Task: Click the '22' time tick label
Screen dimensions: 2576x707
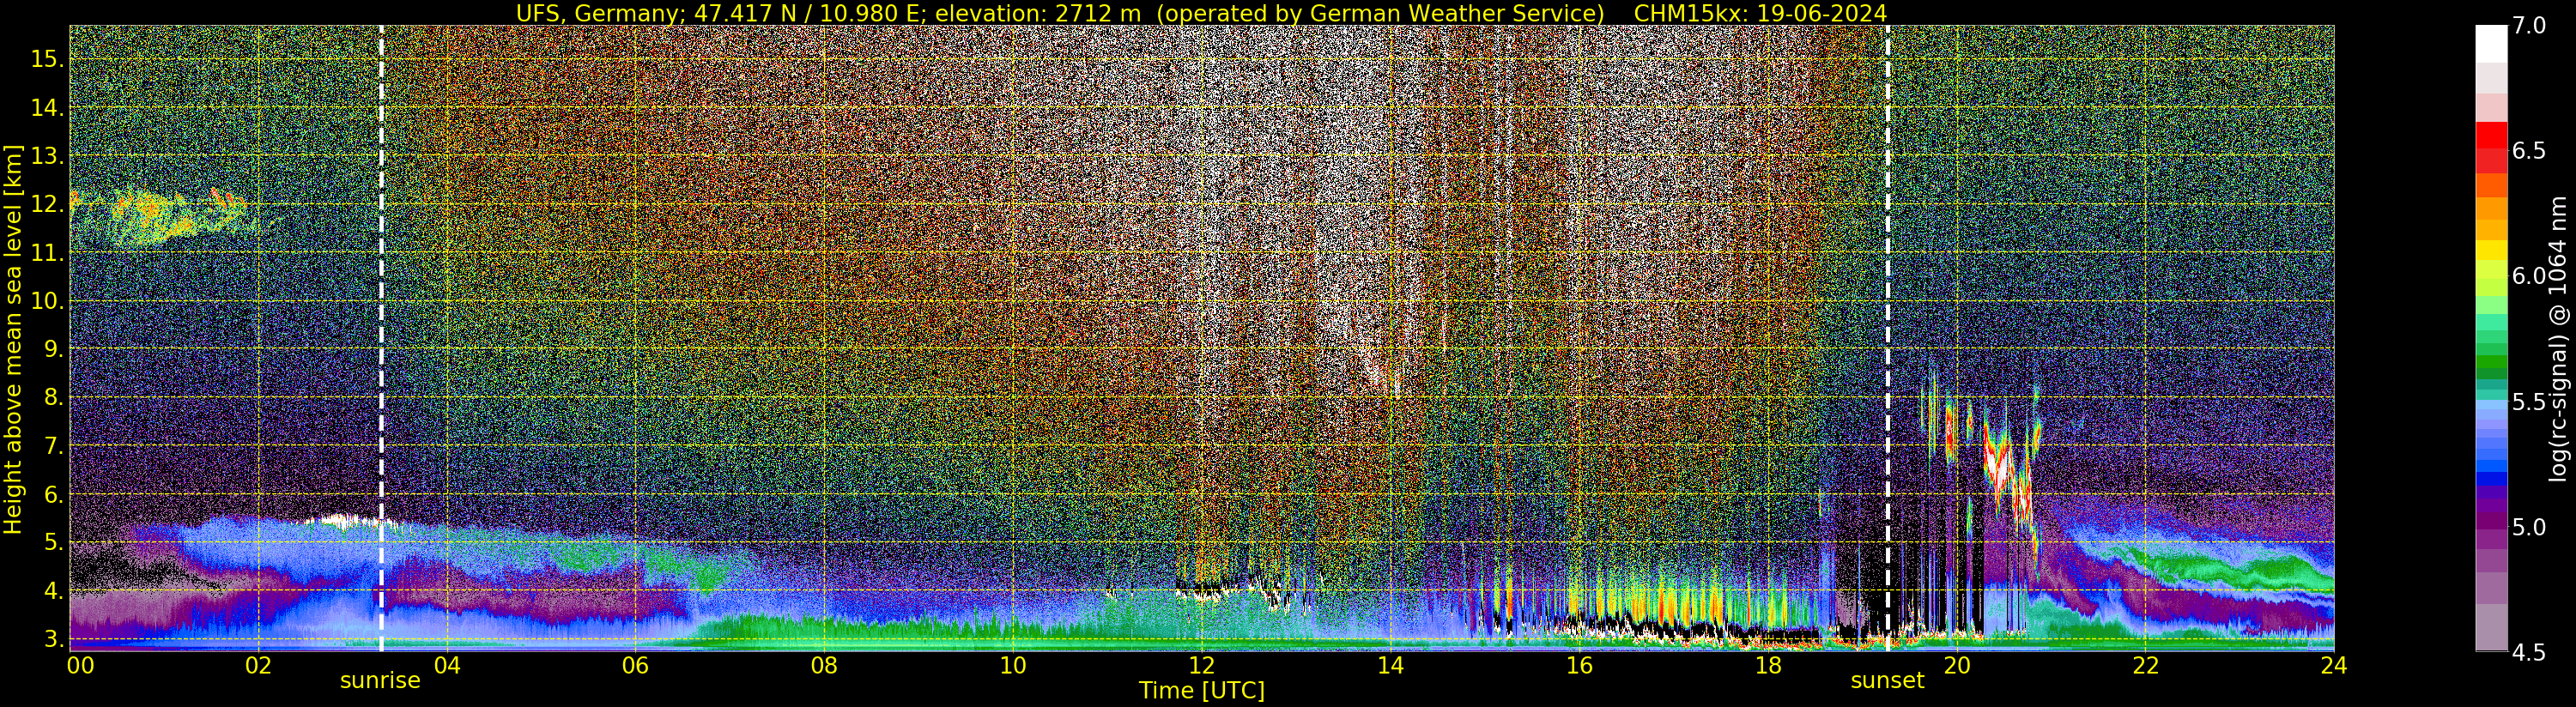Action: (2145, 666)
